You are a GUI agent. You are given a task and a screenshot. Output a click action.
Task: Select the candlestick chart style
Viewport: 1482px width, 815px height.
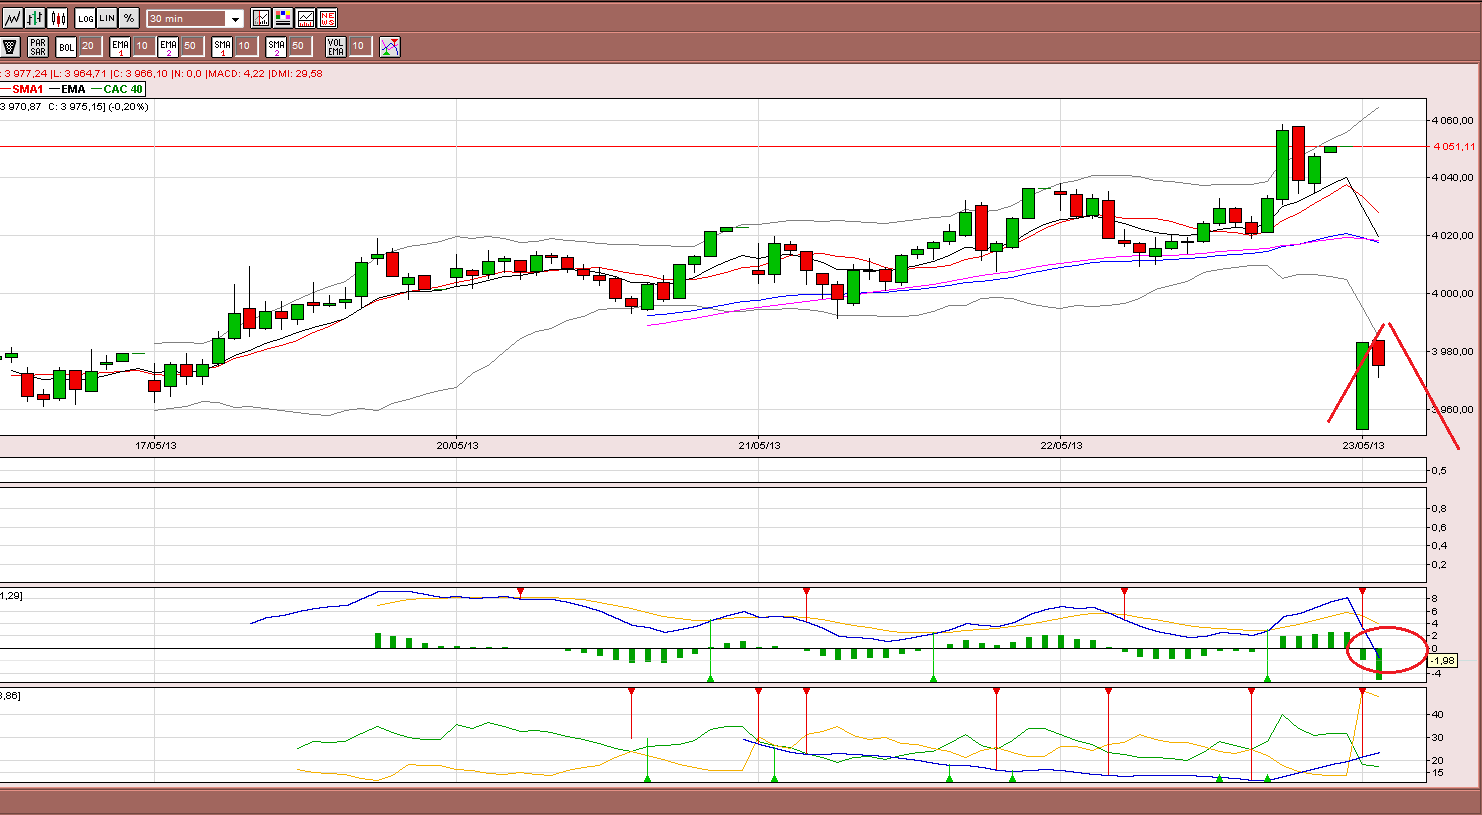pos(57,18)
